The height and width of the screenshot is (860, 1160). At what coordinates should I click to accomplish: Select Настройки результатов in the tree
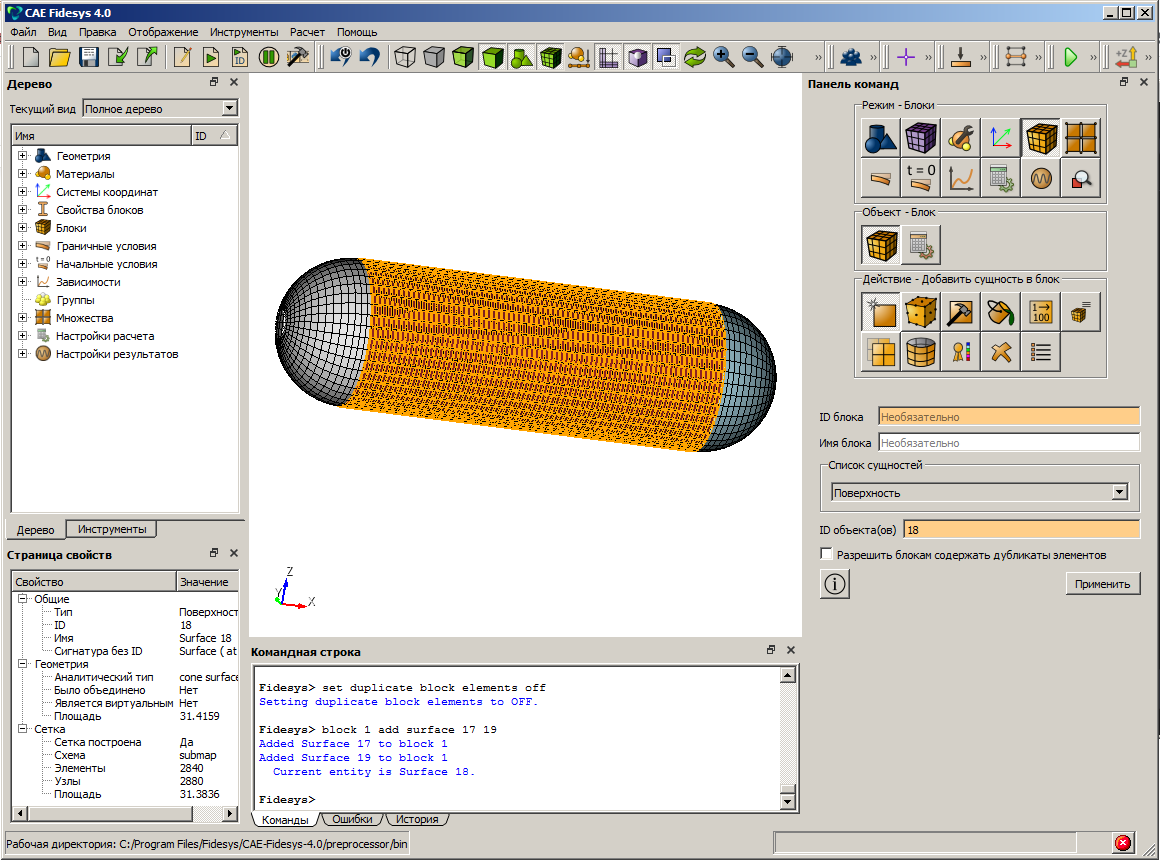117,354
